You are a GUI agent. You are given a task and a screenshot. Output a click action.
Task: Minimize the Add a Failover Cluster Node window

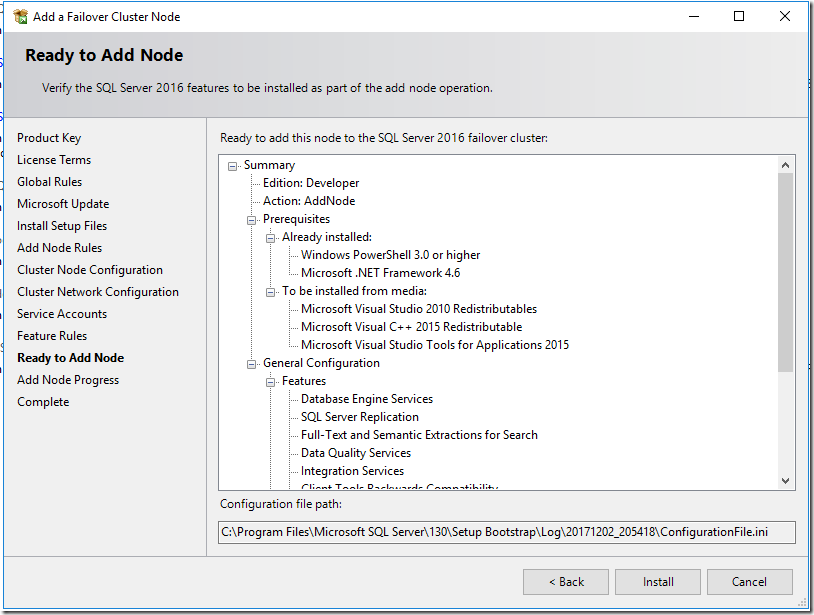(x=694, y=17)
